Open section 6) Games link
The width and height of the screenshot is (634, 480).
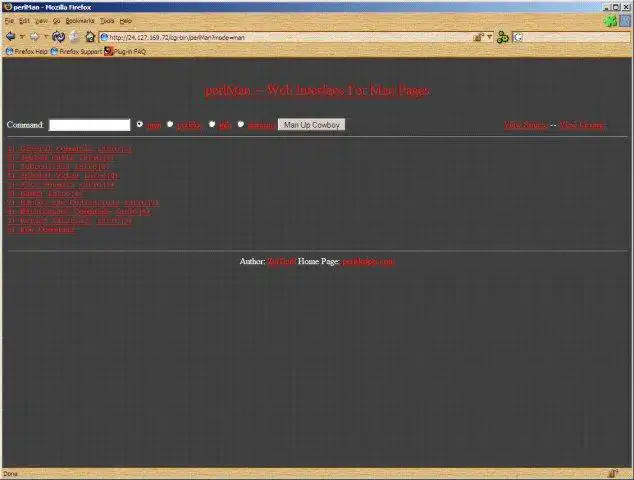[45, 194]
